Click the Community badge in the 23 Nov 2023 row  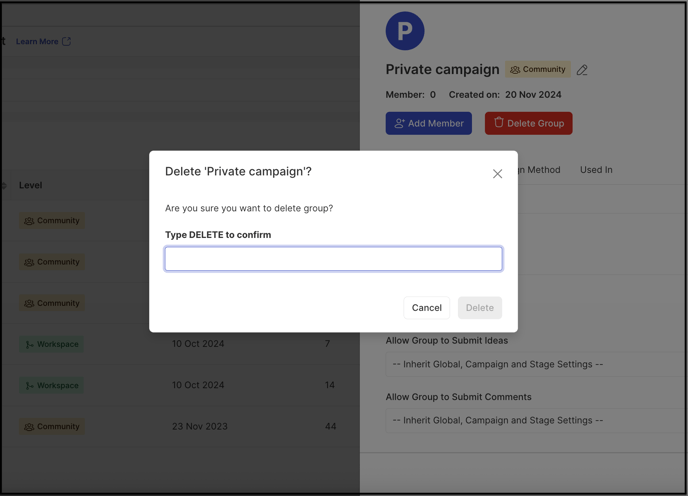[x=52, y=426]
